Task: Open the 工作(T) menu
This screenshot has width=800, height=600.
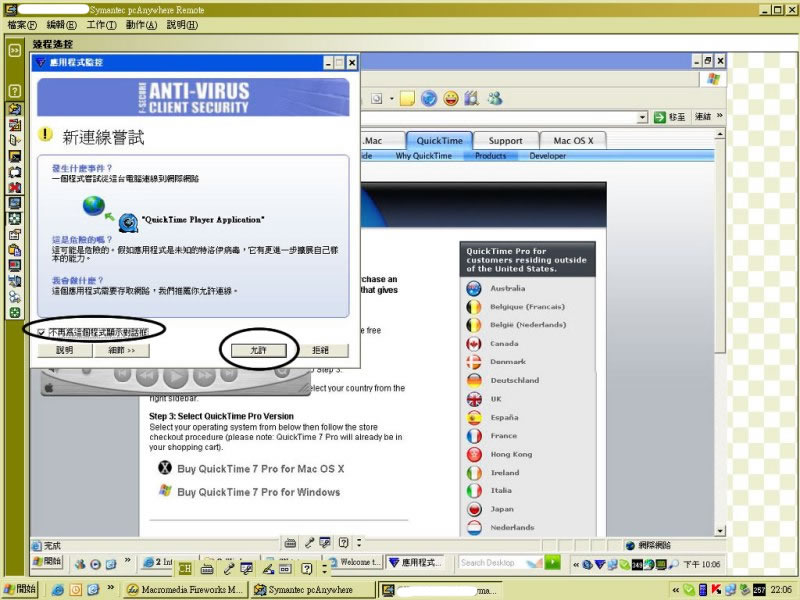Action: (101, 24)
